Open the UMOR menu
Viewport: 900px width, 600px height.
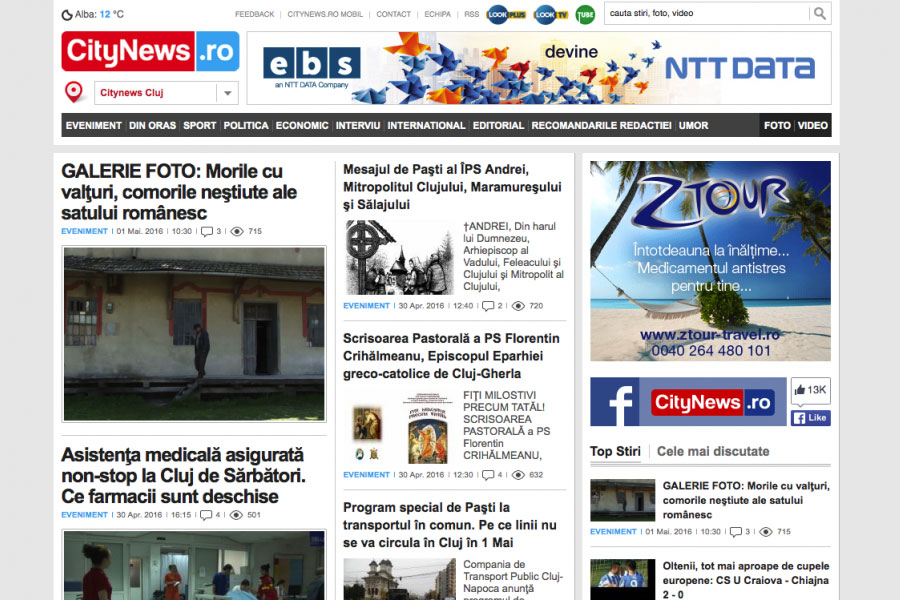coord(693,125)
